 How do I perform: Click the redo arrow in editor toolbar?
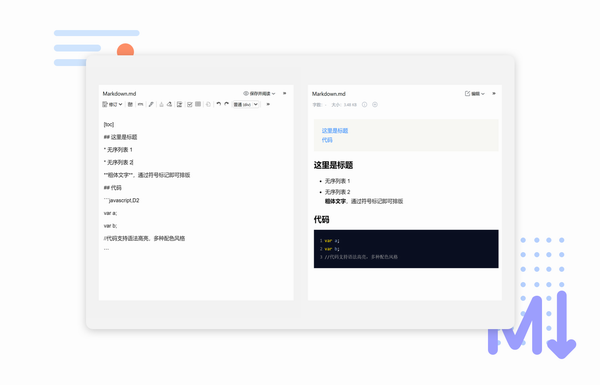227,104
